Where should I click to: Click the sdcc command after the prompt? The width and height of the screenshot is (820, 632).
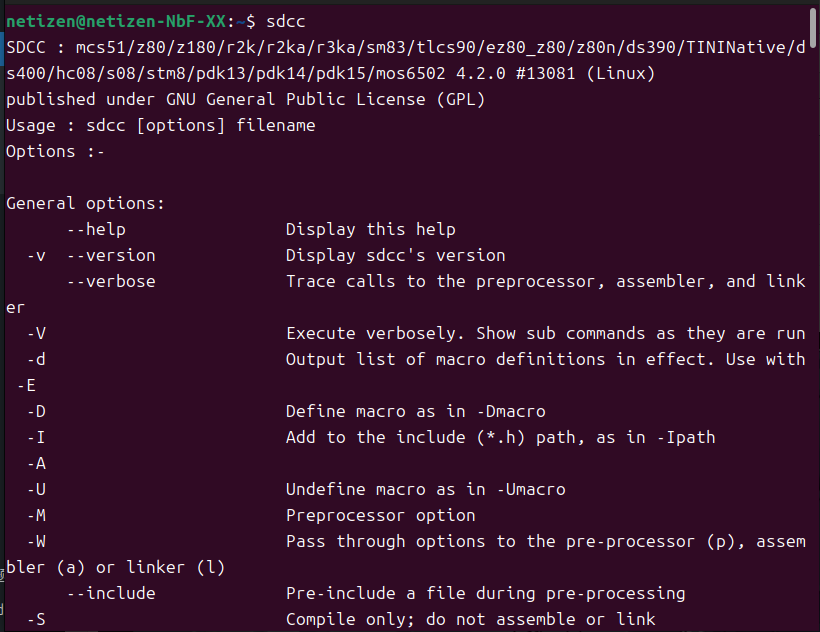click(286, 21)
